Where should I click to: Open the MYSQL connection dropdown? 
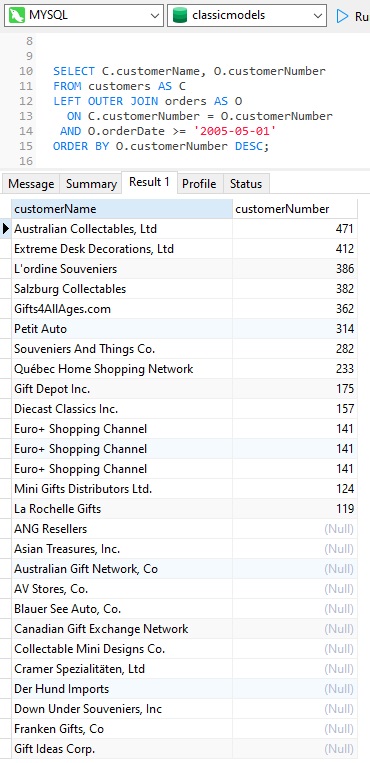83,16
